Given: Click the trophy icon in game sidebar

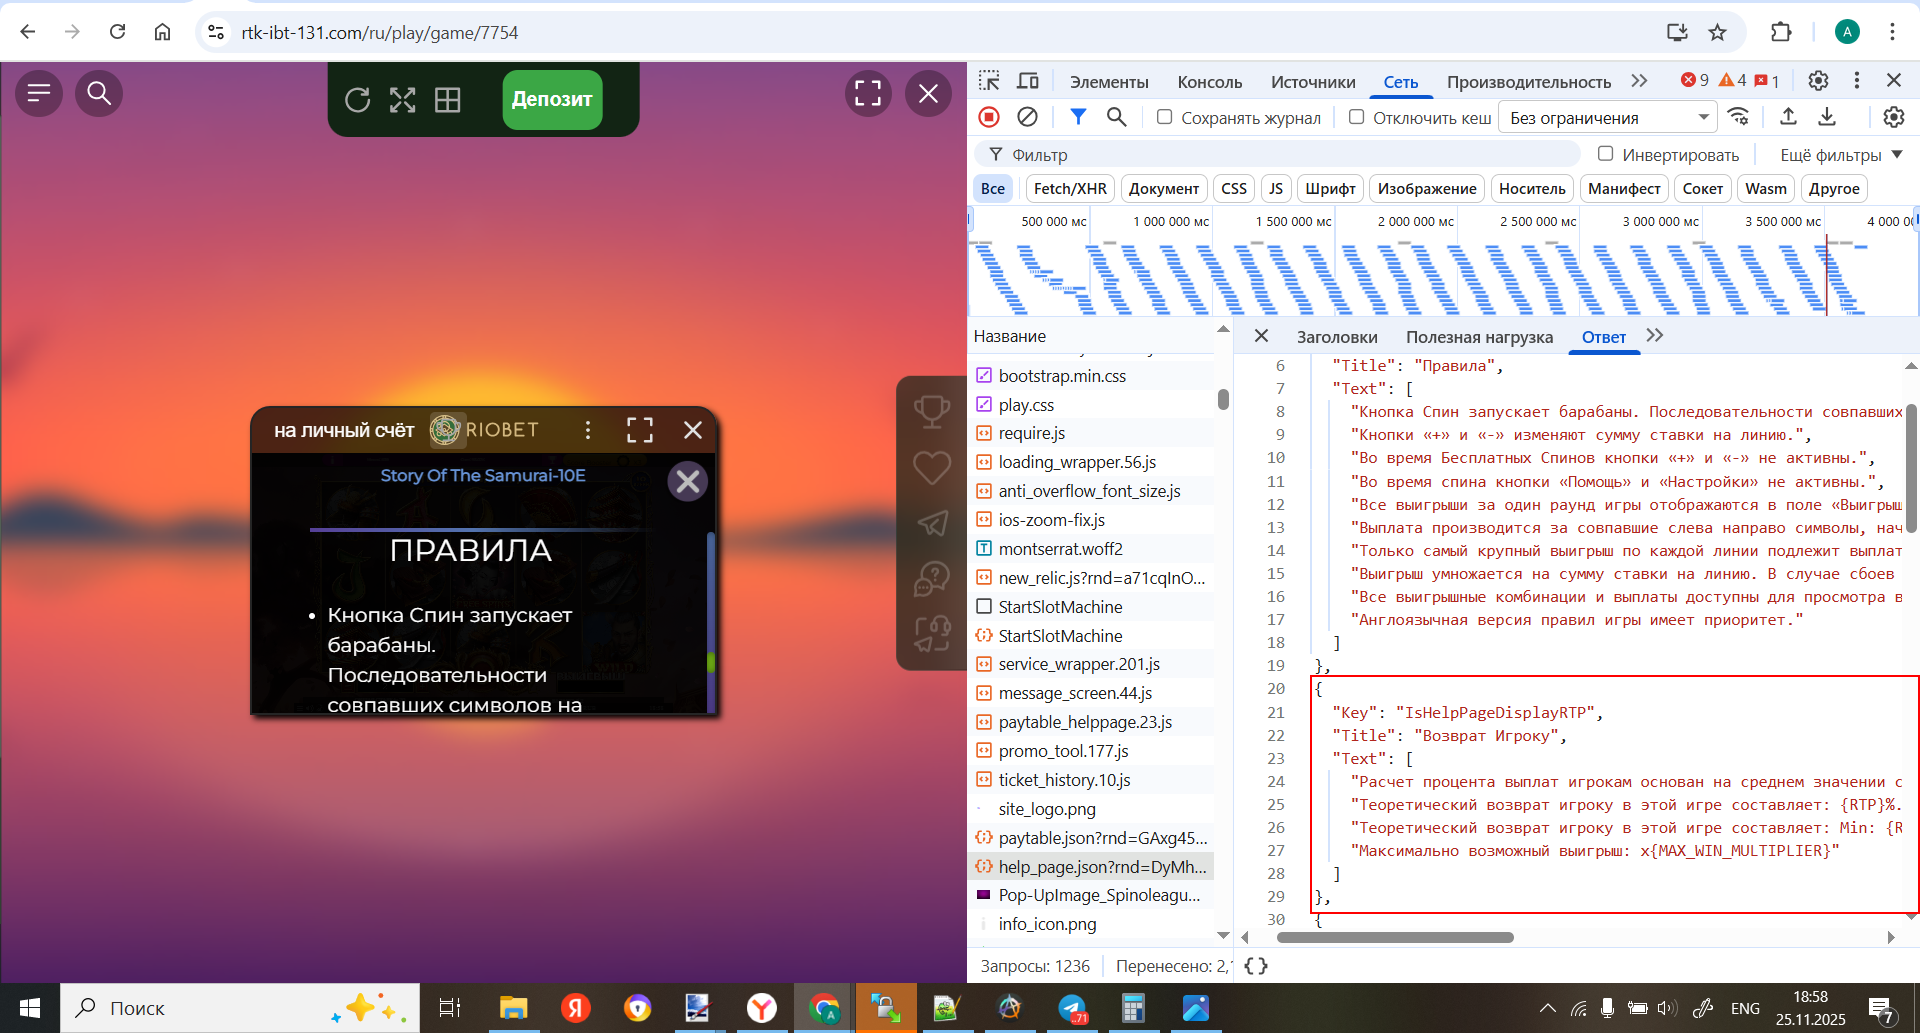Looking at the screenshot, I should coord(931,411).
